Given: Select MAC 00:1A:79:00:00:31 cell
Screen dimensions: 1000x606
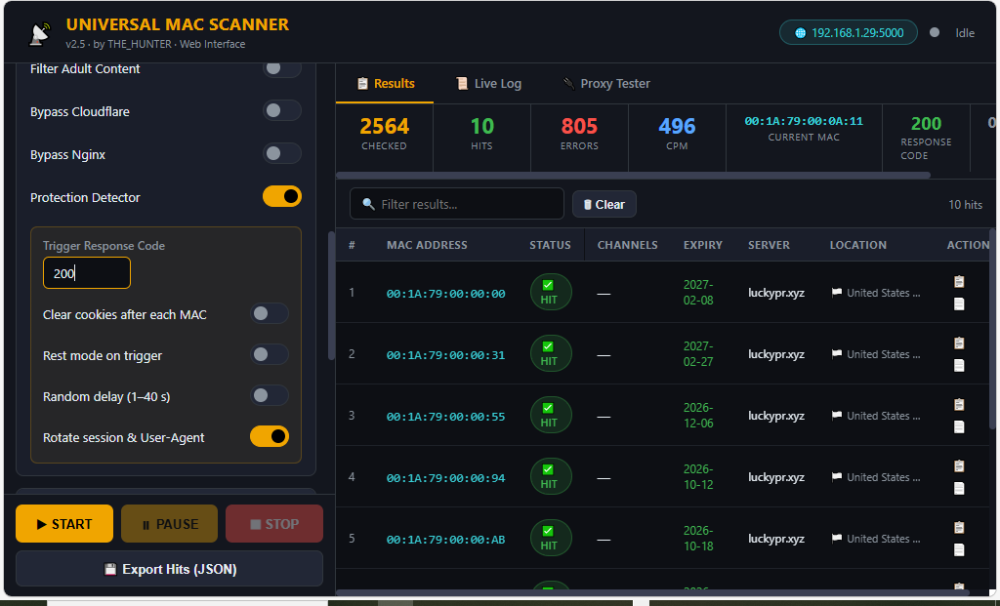Looking at the screenshot, I should [x=446, y=355].
